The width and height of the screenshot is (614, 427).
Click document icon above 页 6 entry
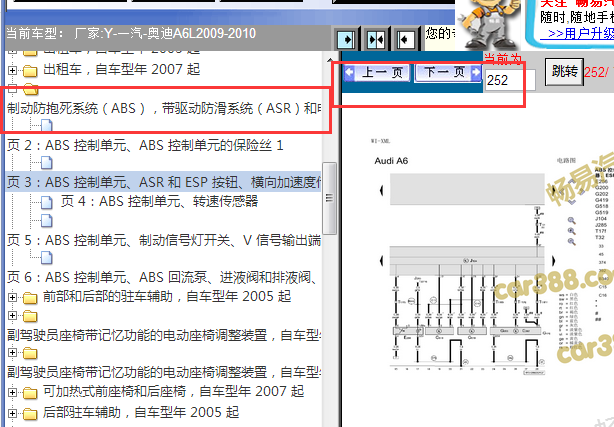pyautogui.click(x=47, y=258)
